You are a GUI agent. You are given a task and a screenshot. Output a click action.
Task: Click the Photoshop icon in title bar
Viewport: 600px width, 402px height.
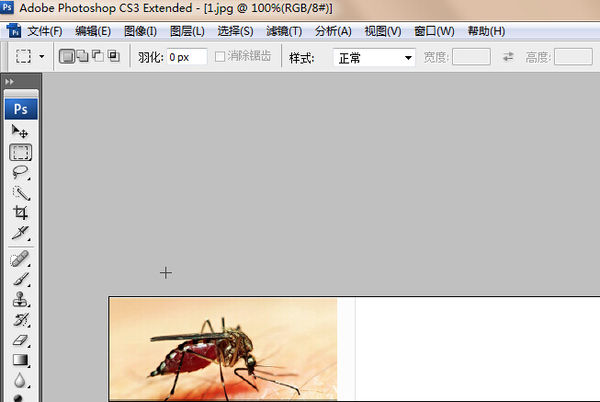(x=7, y=7)
